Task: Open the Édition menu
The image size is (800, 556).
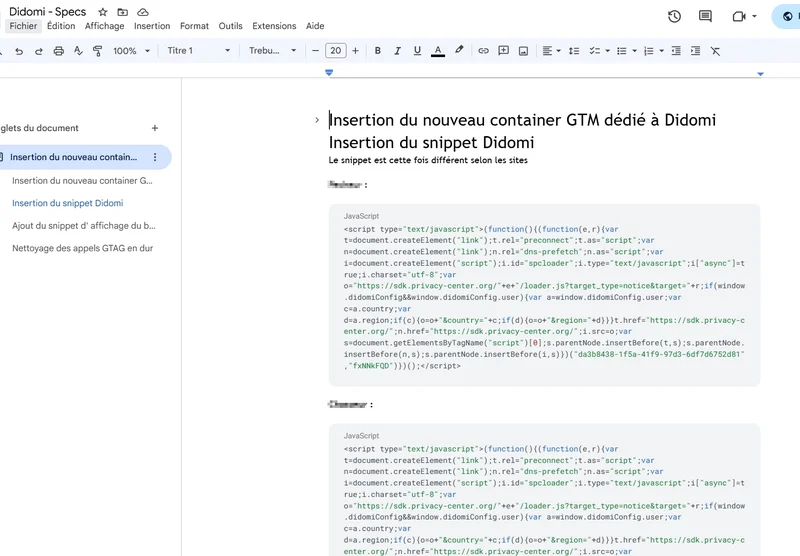Action: coord(61,26)
